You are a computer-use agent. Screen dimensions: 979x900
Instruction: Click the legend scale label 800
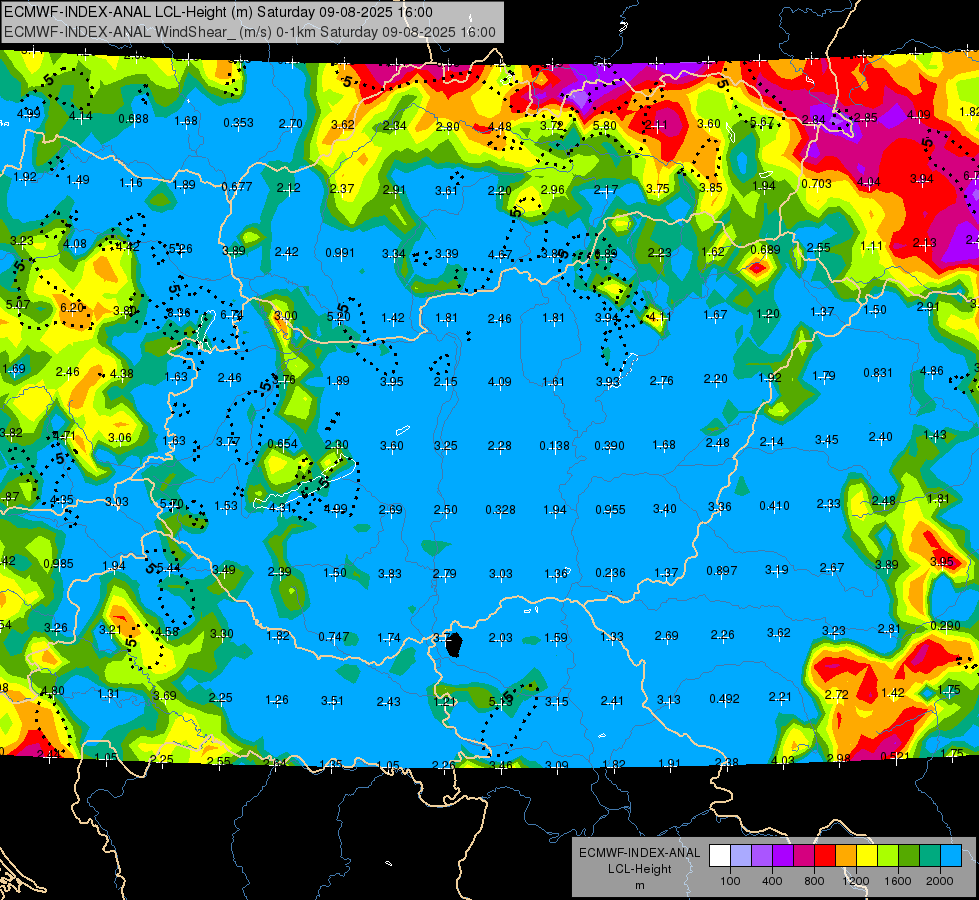tap(814, 881)
